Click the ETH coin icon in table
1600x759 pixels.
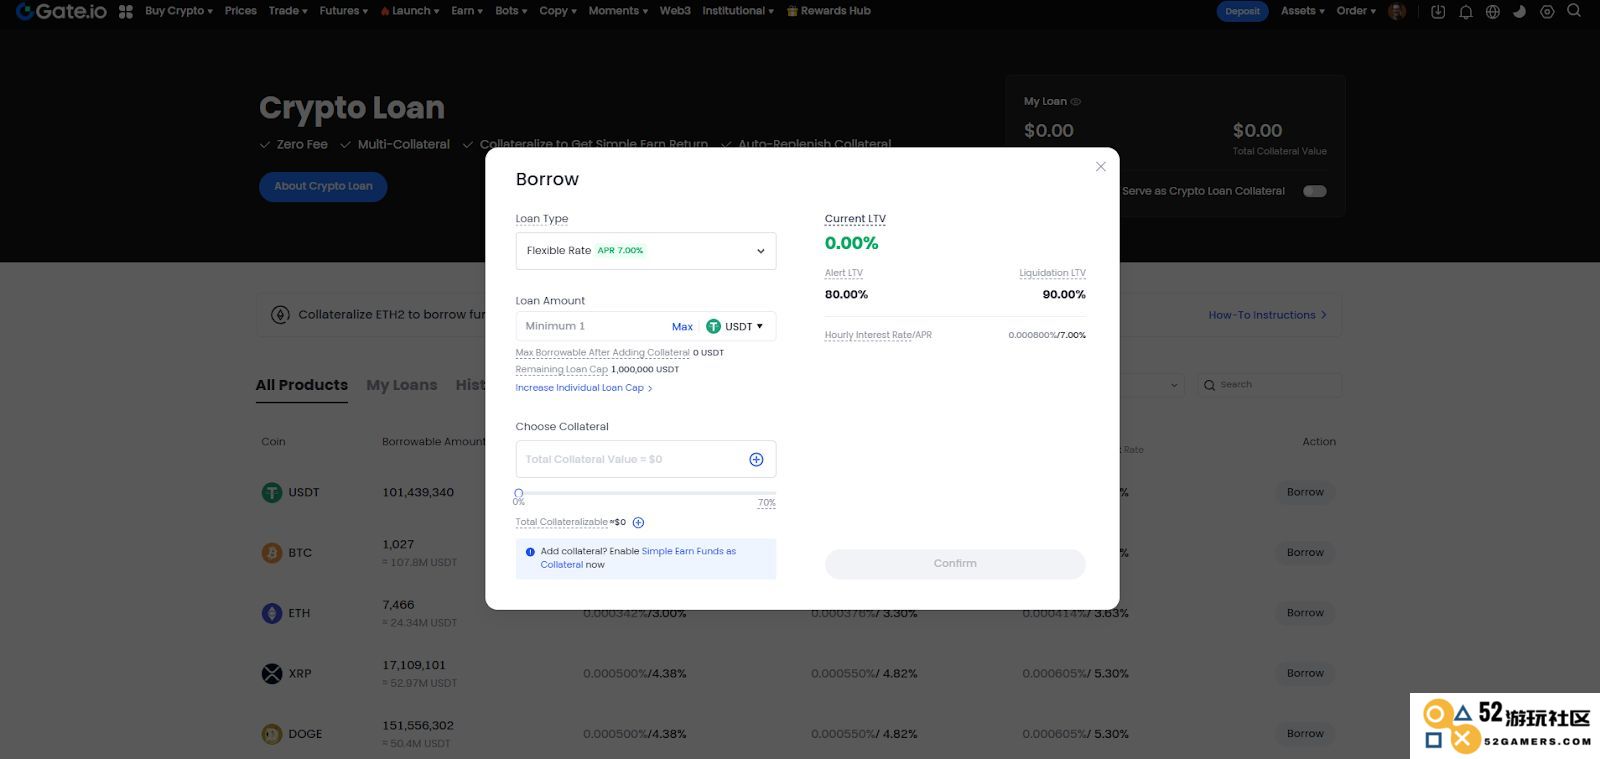click(272, 613)
